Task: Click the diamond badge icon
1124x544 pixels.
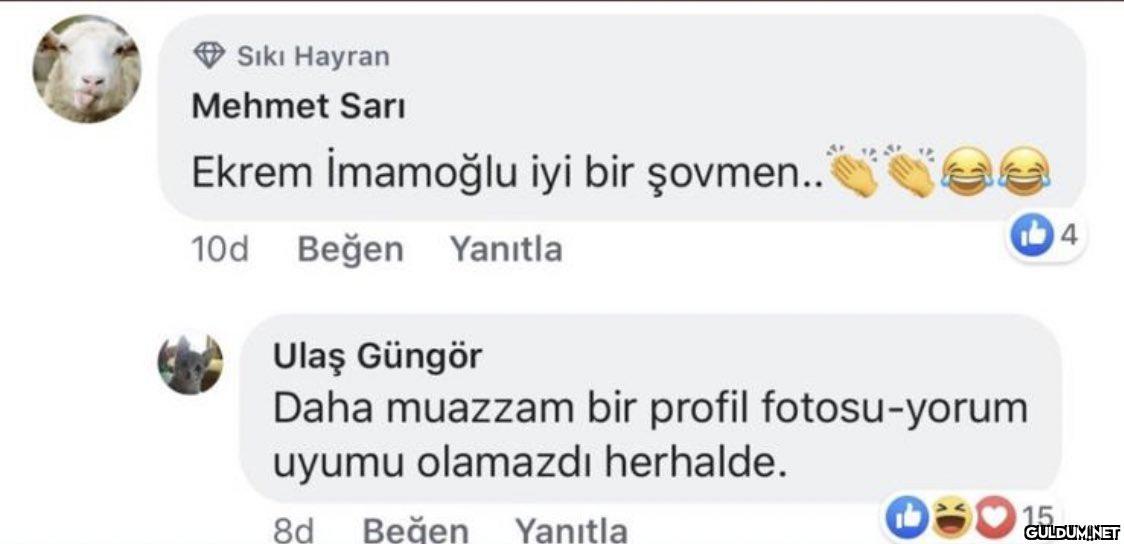Action: click(x=208, y=56)
